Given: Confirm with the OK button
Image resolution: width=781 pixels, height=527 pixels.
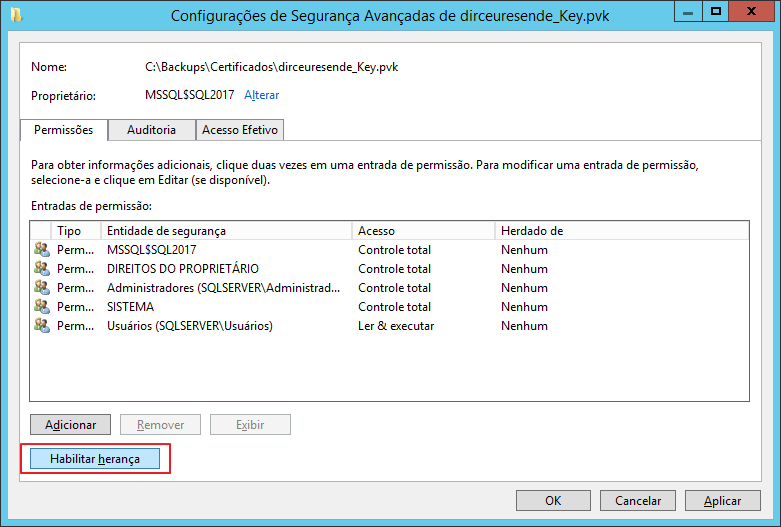Looking at the screenshot, I should [x=553, y=501].
